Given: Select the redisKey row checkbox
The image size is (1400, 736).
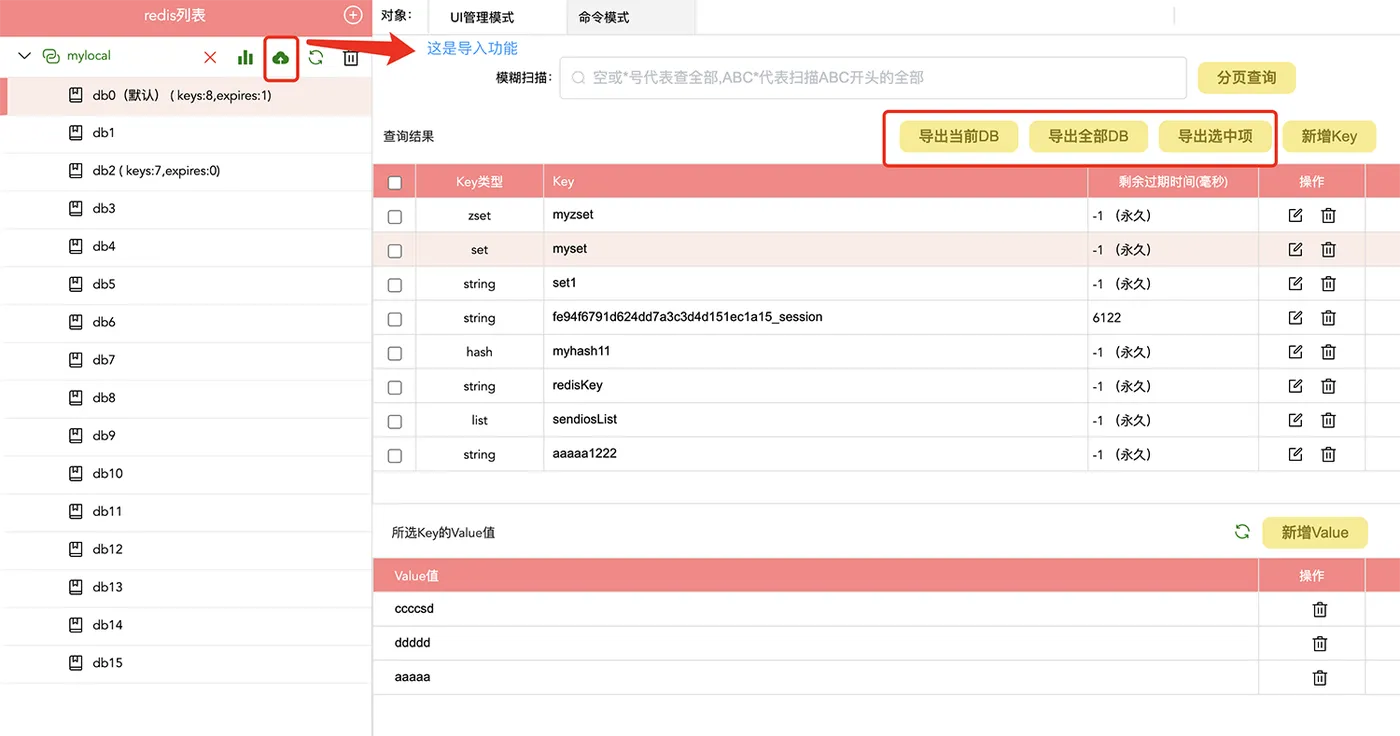Looking at the screenshot, I should click(395, 387).
